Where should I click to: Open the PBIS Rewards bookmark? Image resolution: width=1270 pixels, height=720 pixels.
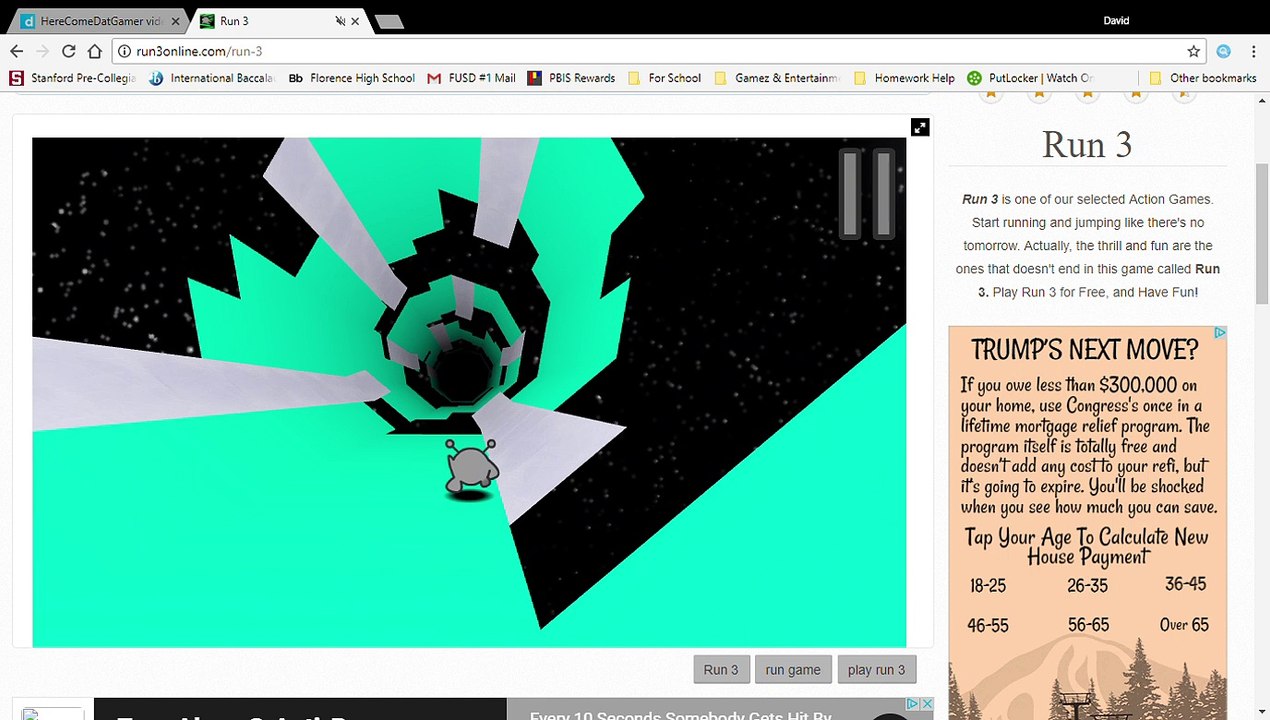point(571,78)
